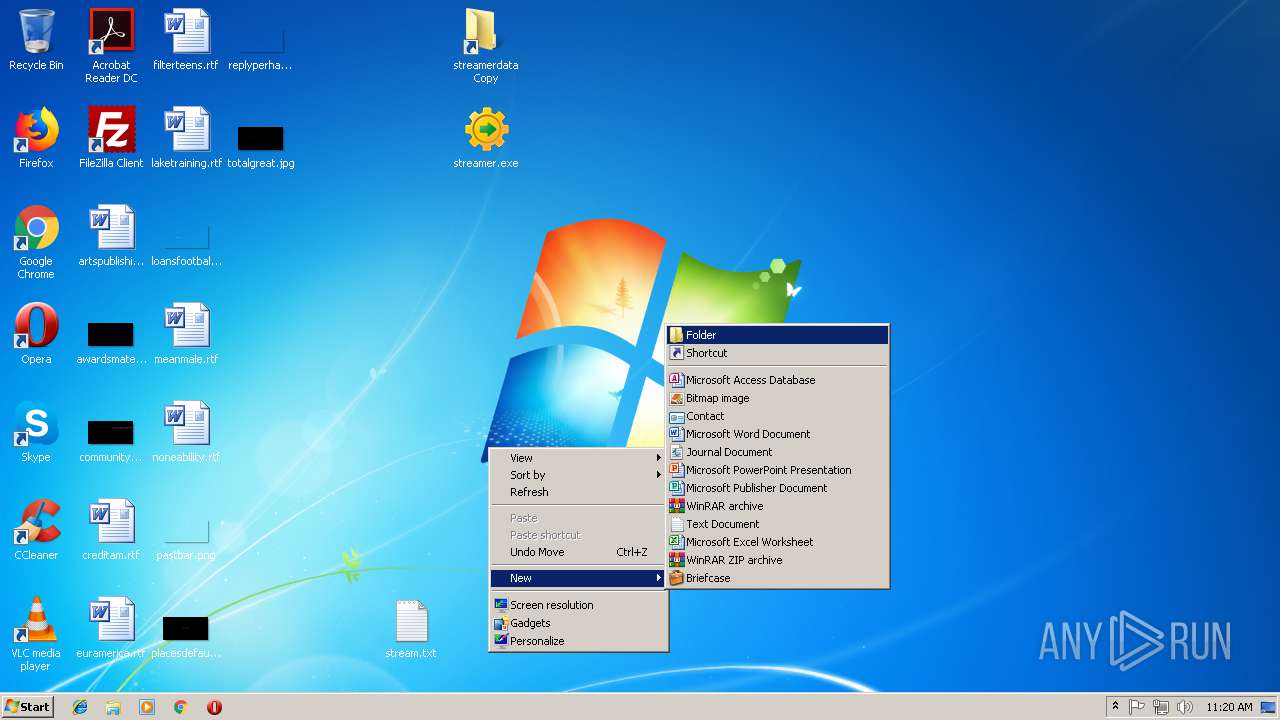Open the Start menu
This screenshot has width=1280, height=720.
tap(27, 707)
